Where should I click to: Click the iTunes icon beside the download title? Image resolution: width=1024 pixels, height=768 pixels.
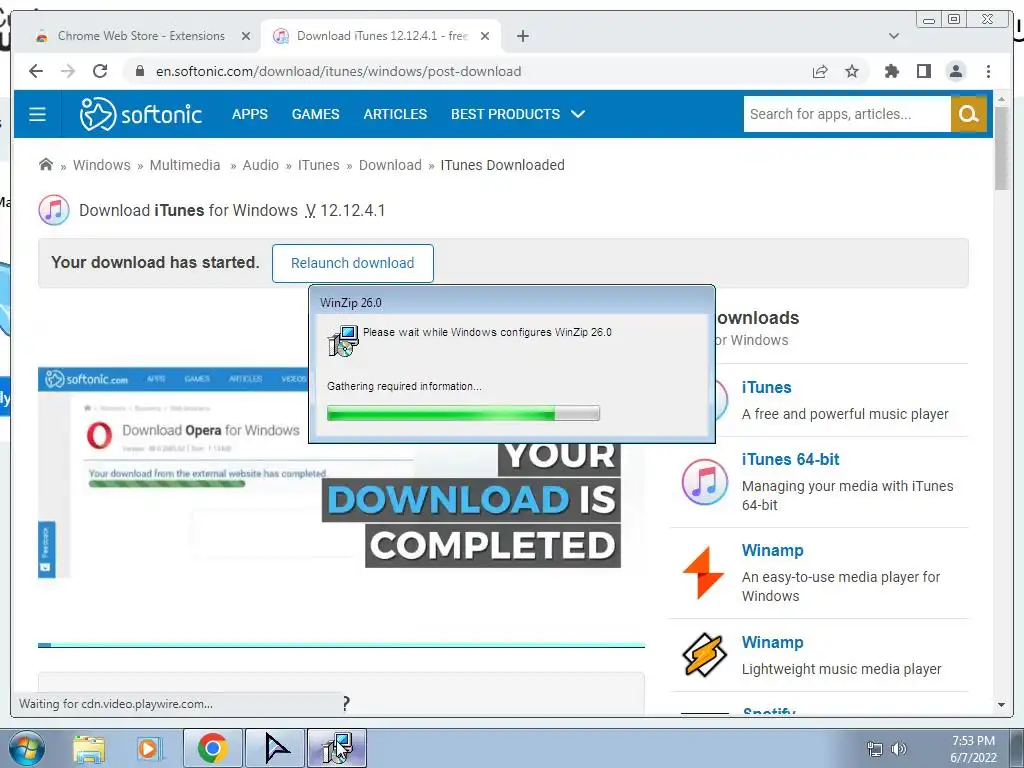tap(54, 210)
